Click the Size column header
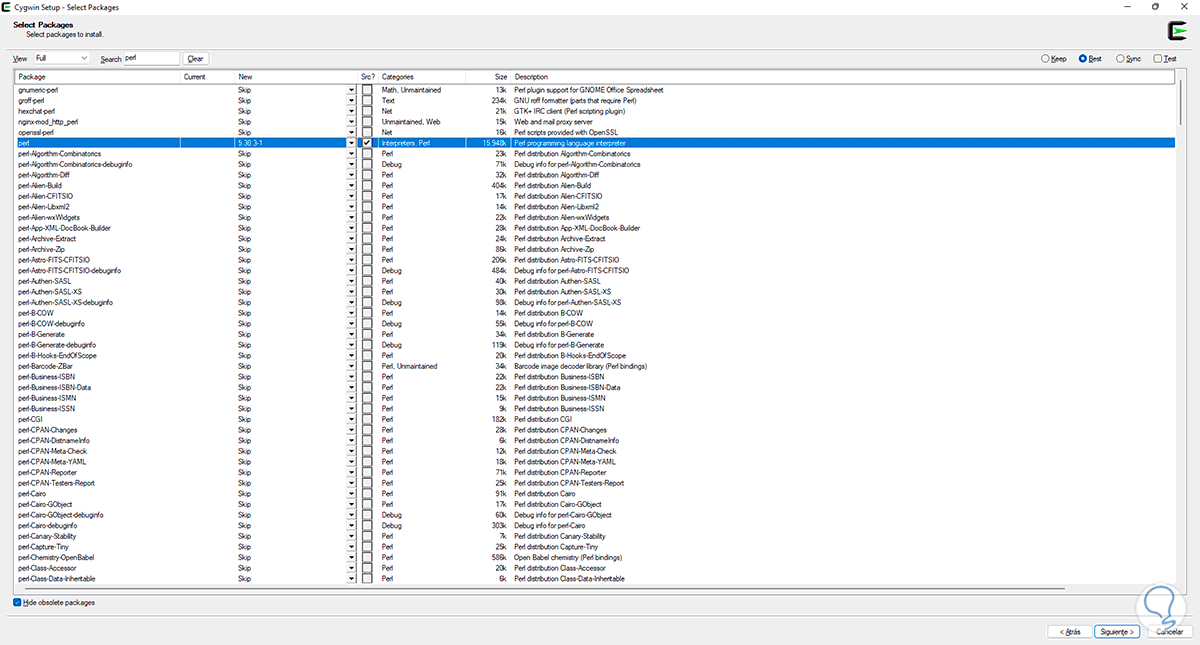1200x645 pixels. point(488,77)
